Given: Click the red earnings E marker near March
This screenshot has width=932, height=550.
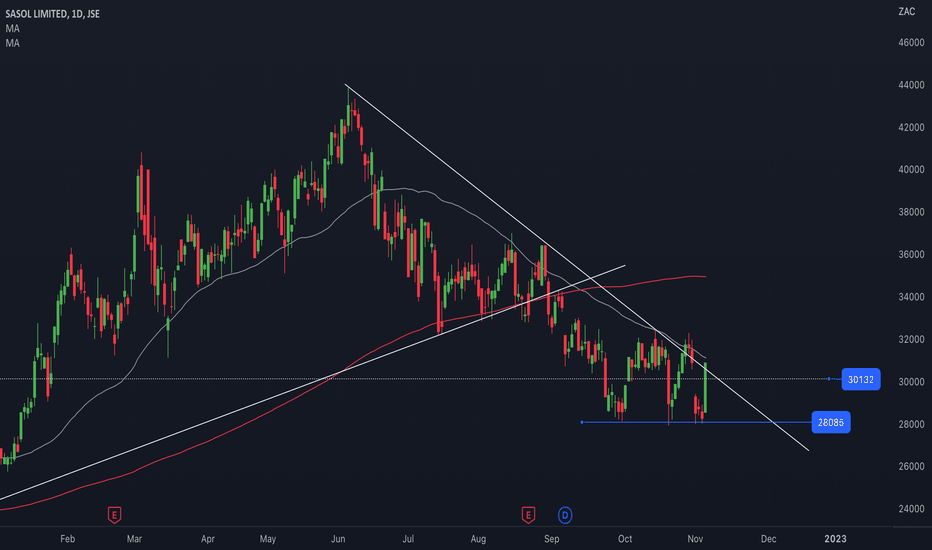Looking at the screenshot, I should pyautogui.click(x=114, y=515).
